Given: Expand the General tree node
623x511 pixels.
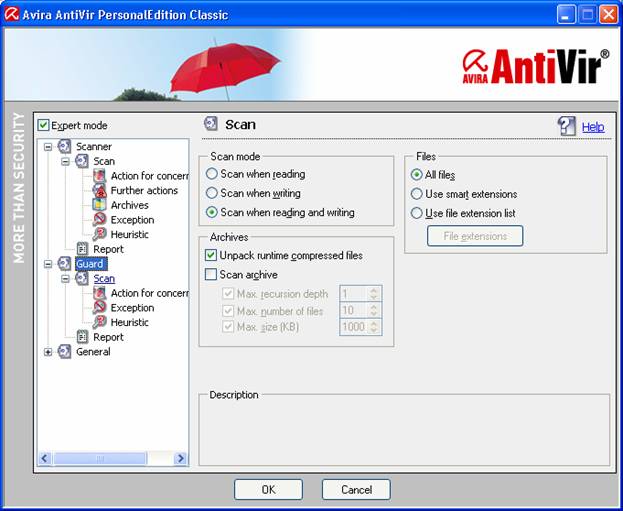Looking at the screenshot, I should point(48,352).
